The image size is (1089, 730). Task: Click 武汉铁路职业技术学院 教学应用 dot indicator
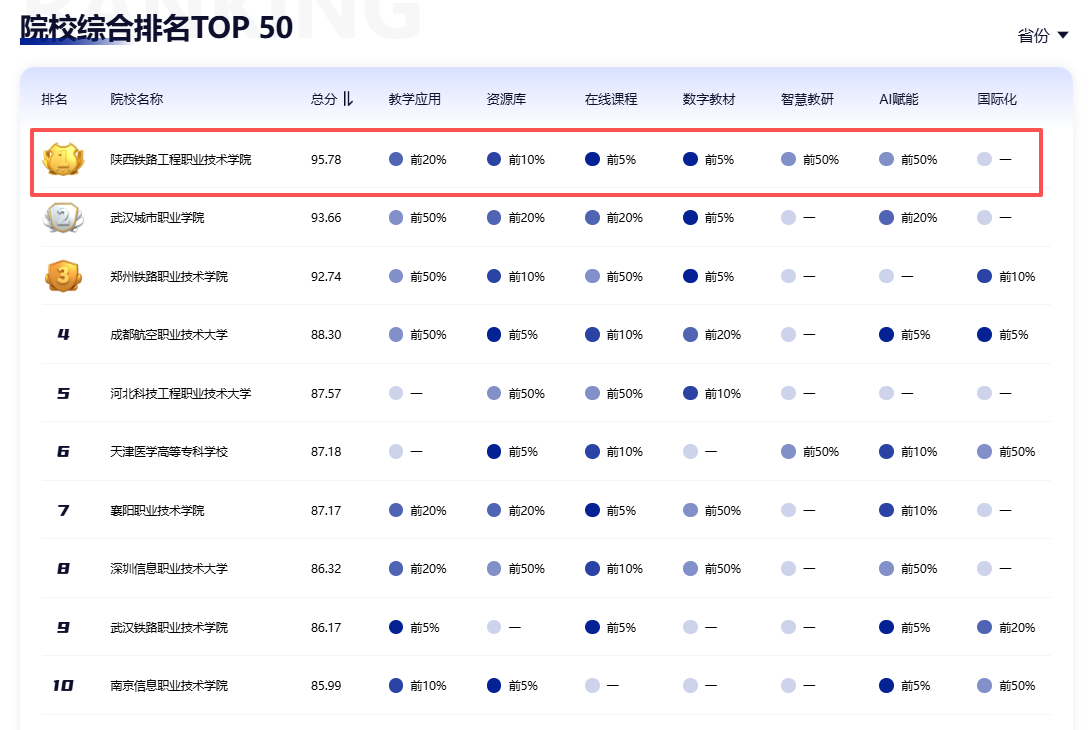tap(396, 627)
